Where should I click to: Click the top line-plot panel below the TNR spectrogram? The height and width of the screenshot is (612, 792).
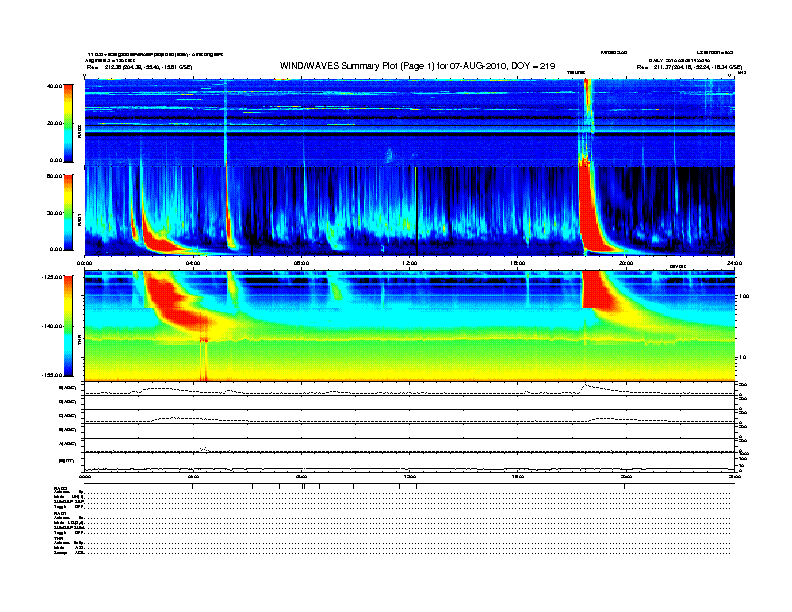tap(409, 389)
